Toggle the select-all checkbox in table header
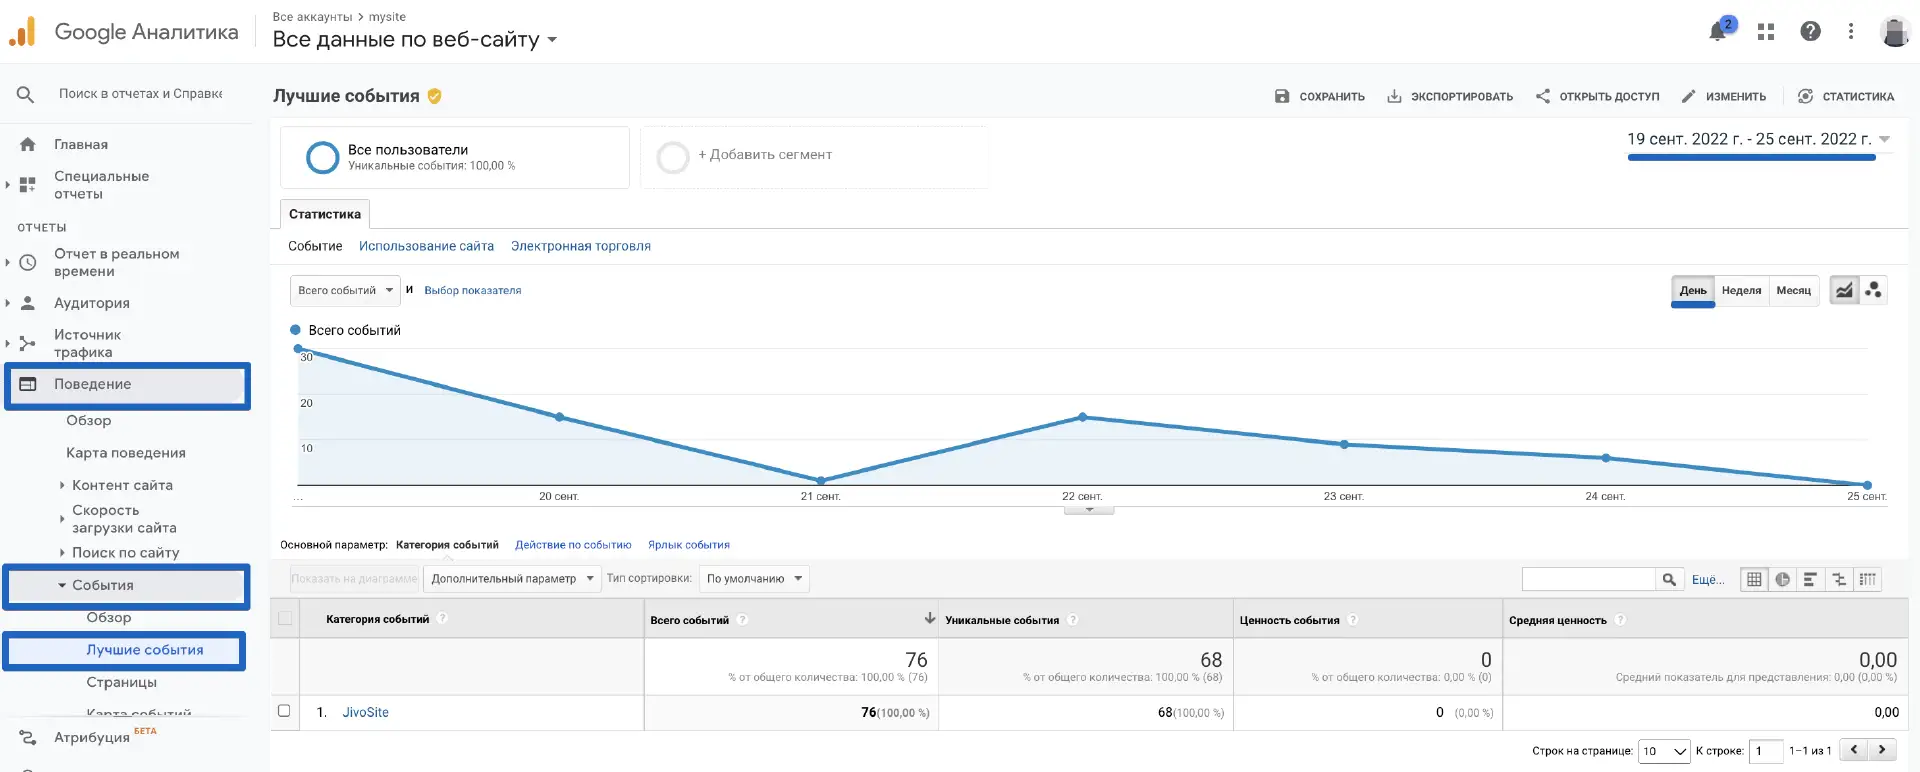 point(285,619)
